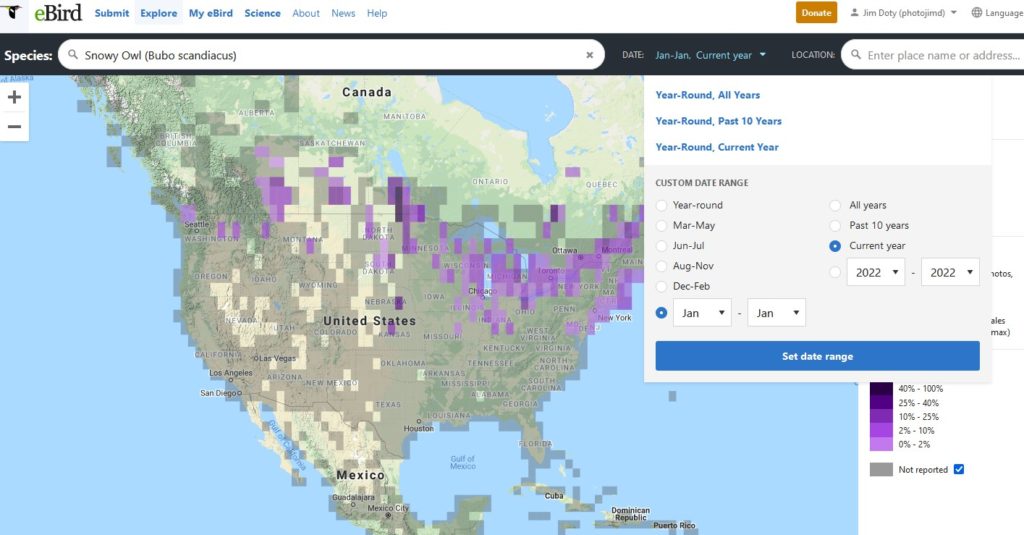Clear the Snowy Owl species search
Image resolution: width=1024 pixels, height=535 pixels.
[x=589, y=55]
